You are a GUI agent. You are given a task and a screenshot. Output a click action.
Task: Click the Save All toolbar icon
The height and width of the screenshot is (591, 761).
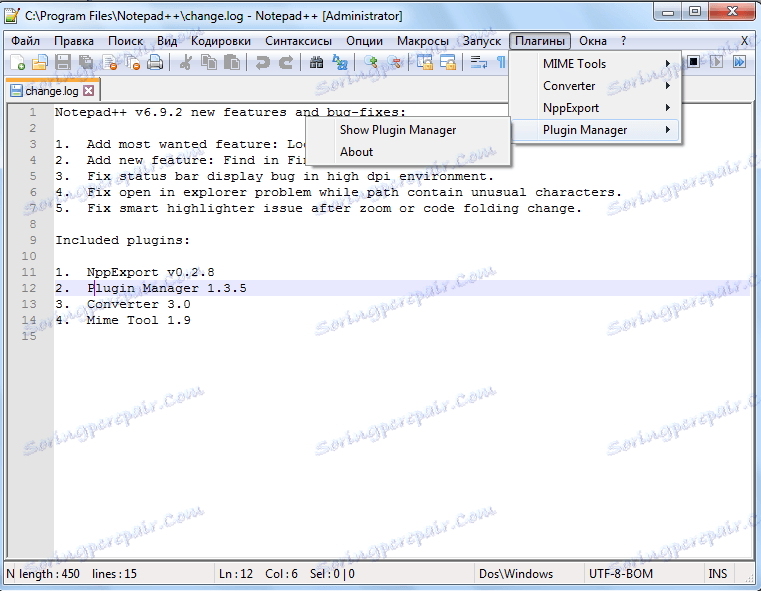[x=86, y=63]
